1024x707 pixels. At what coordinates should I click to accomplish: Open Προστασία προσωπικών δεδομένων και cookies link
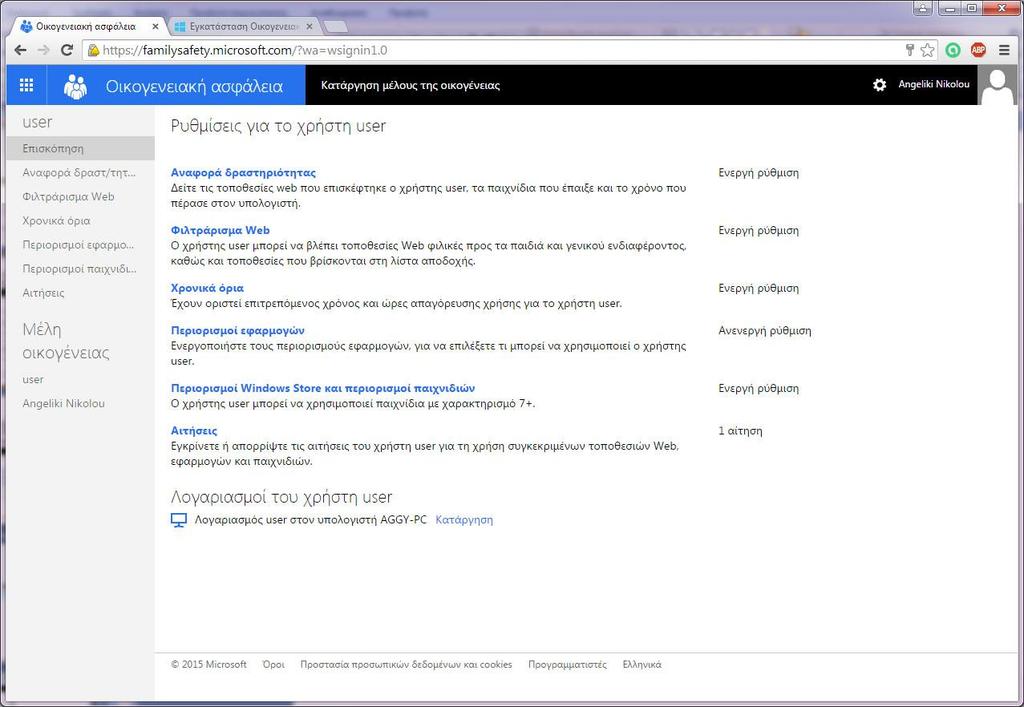point(406,665)
